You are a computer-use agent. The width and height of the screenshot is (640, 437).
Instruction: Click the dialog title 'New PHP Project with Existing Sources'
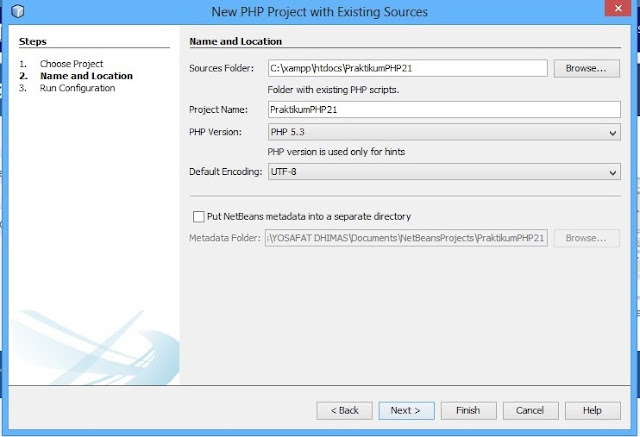319,12
